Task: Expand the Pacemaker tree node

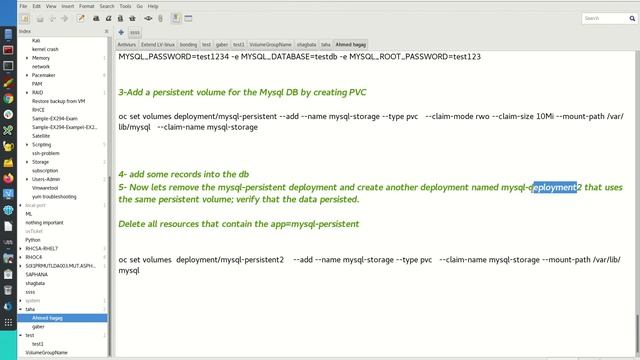Action: pyautogui.click(x=27, y=75)
